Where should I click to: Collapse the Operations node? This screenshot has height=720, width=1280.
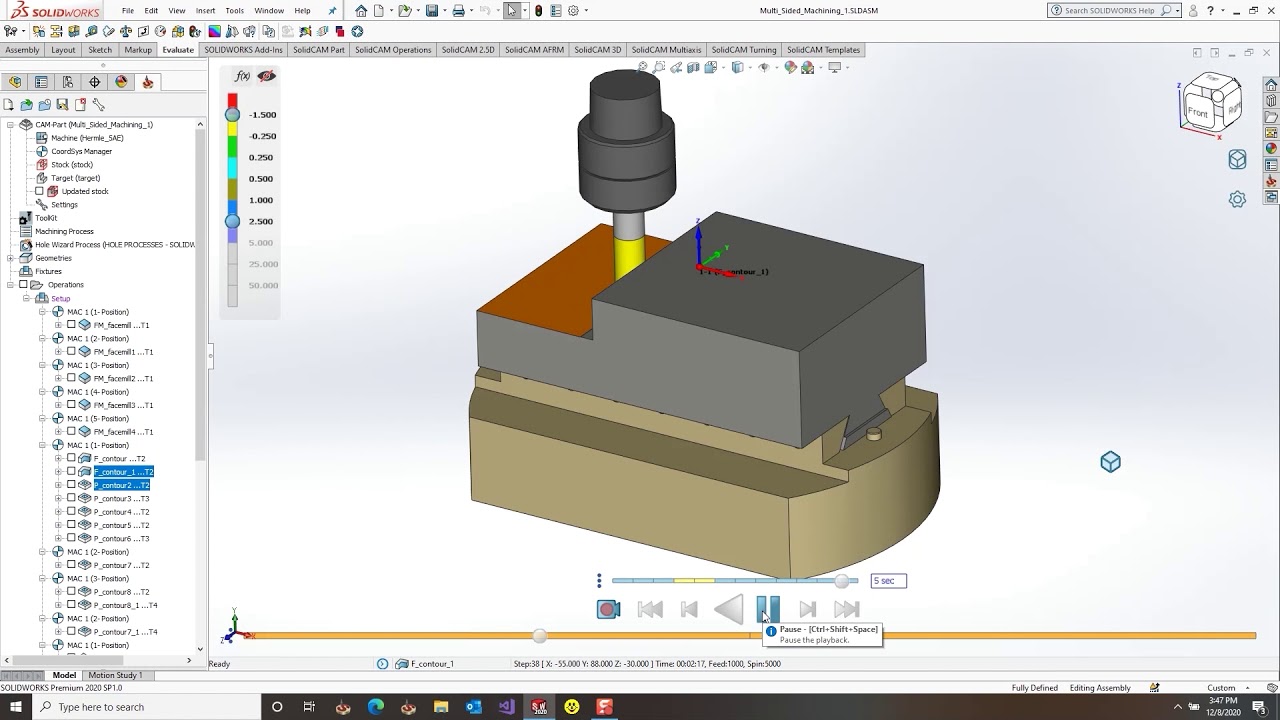tap(10, 285)
